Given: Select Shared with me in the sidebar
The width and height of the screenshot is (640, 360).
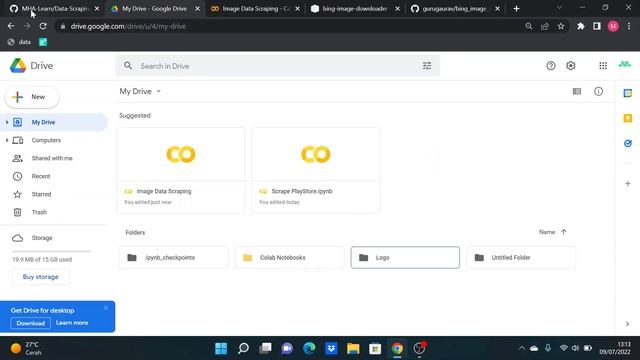Looking at the screenshot, I should tap(52, 158).
